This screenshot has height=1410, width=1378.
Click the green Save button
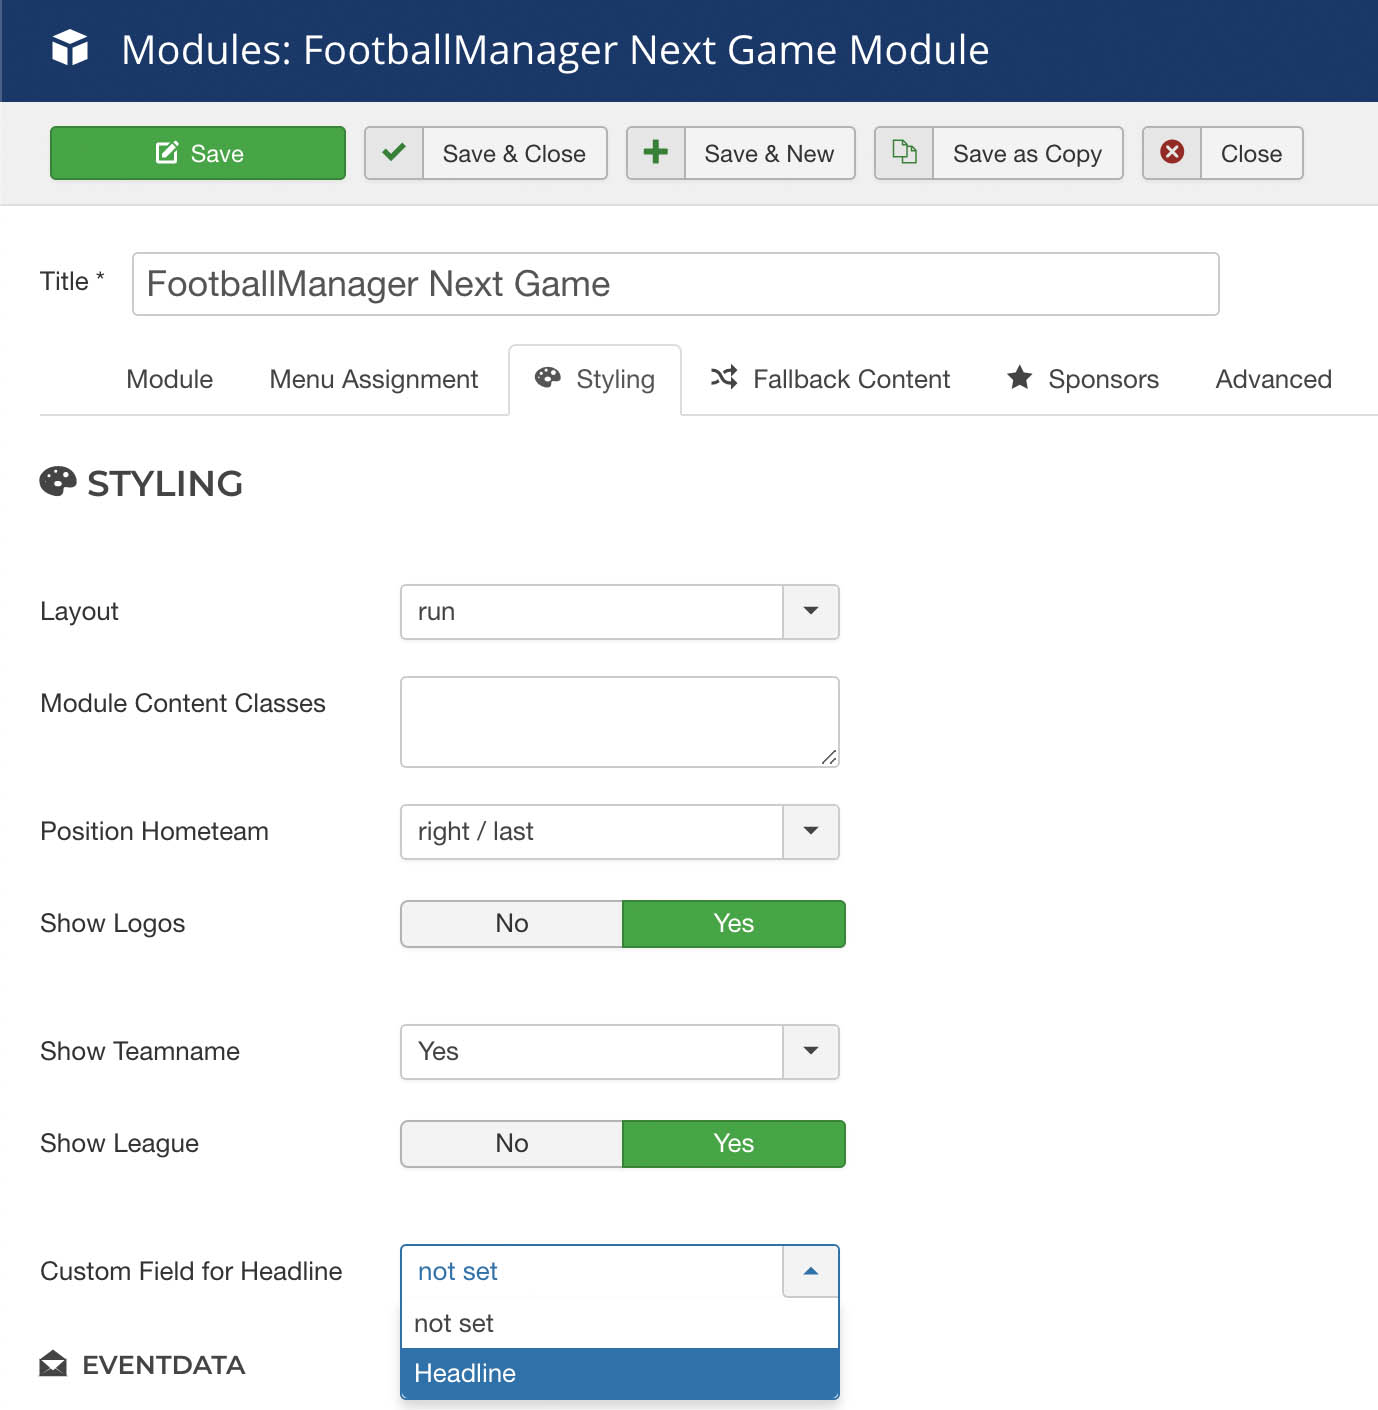pyautogui.click(x=198, y=153)
